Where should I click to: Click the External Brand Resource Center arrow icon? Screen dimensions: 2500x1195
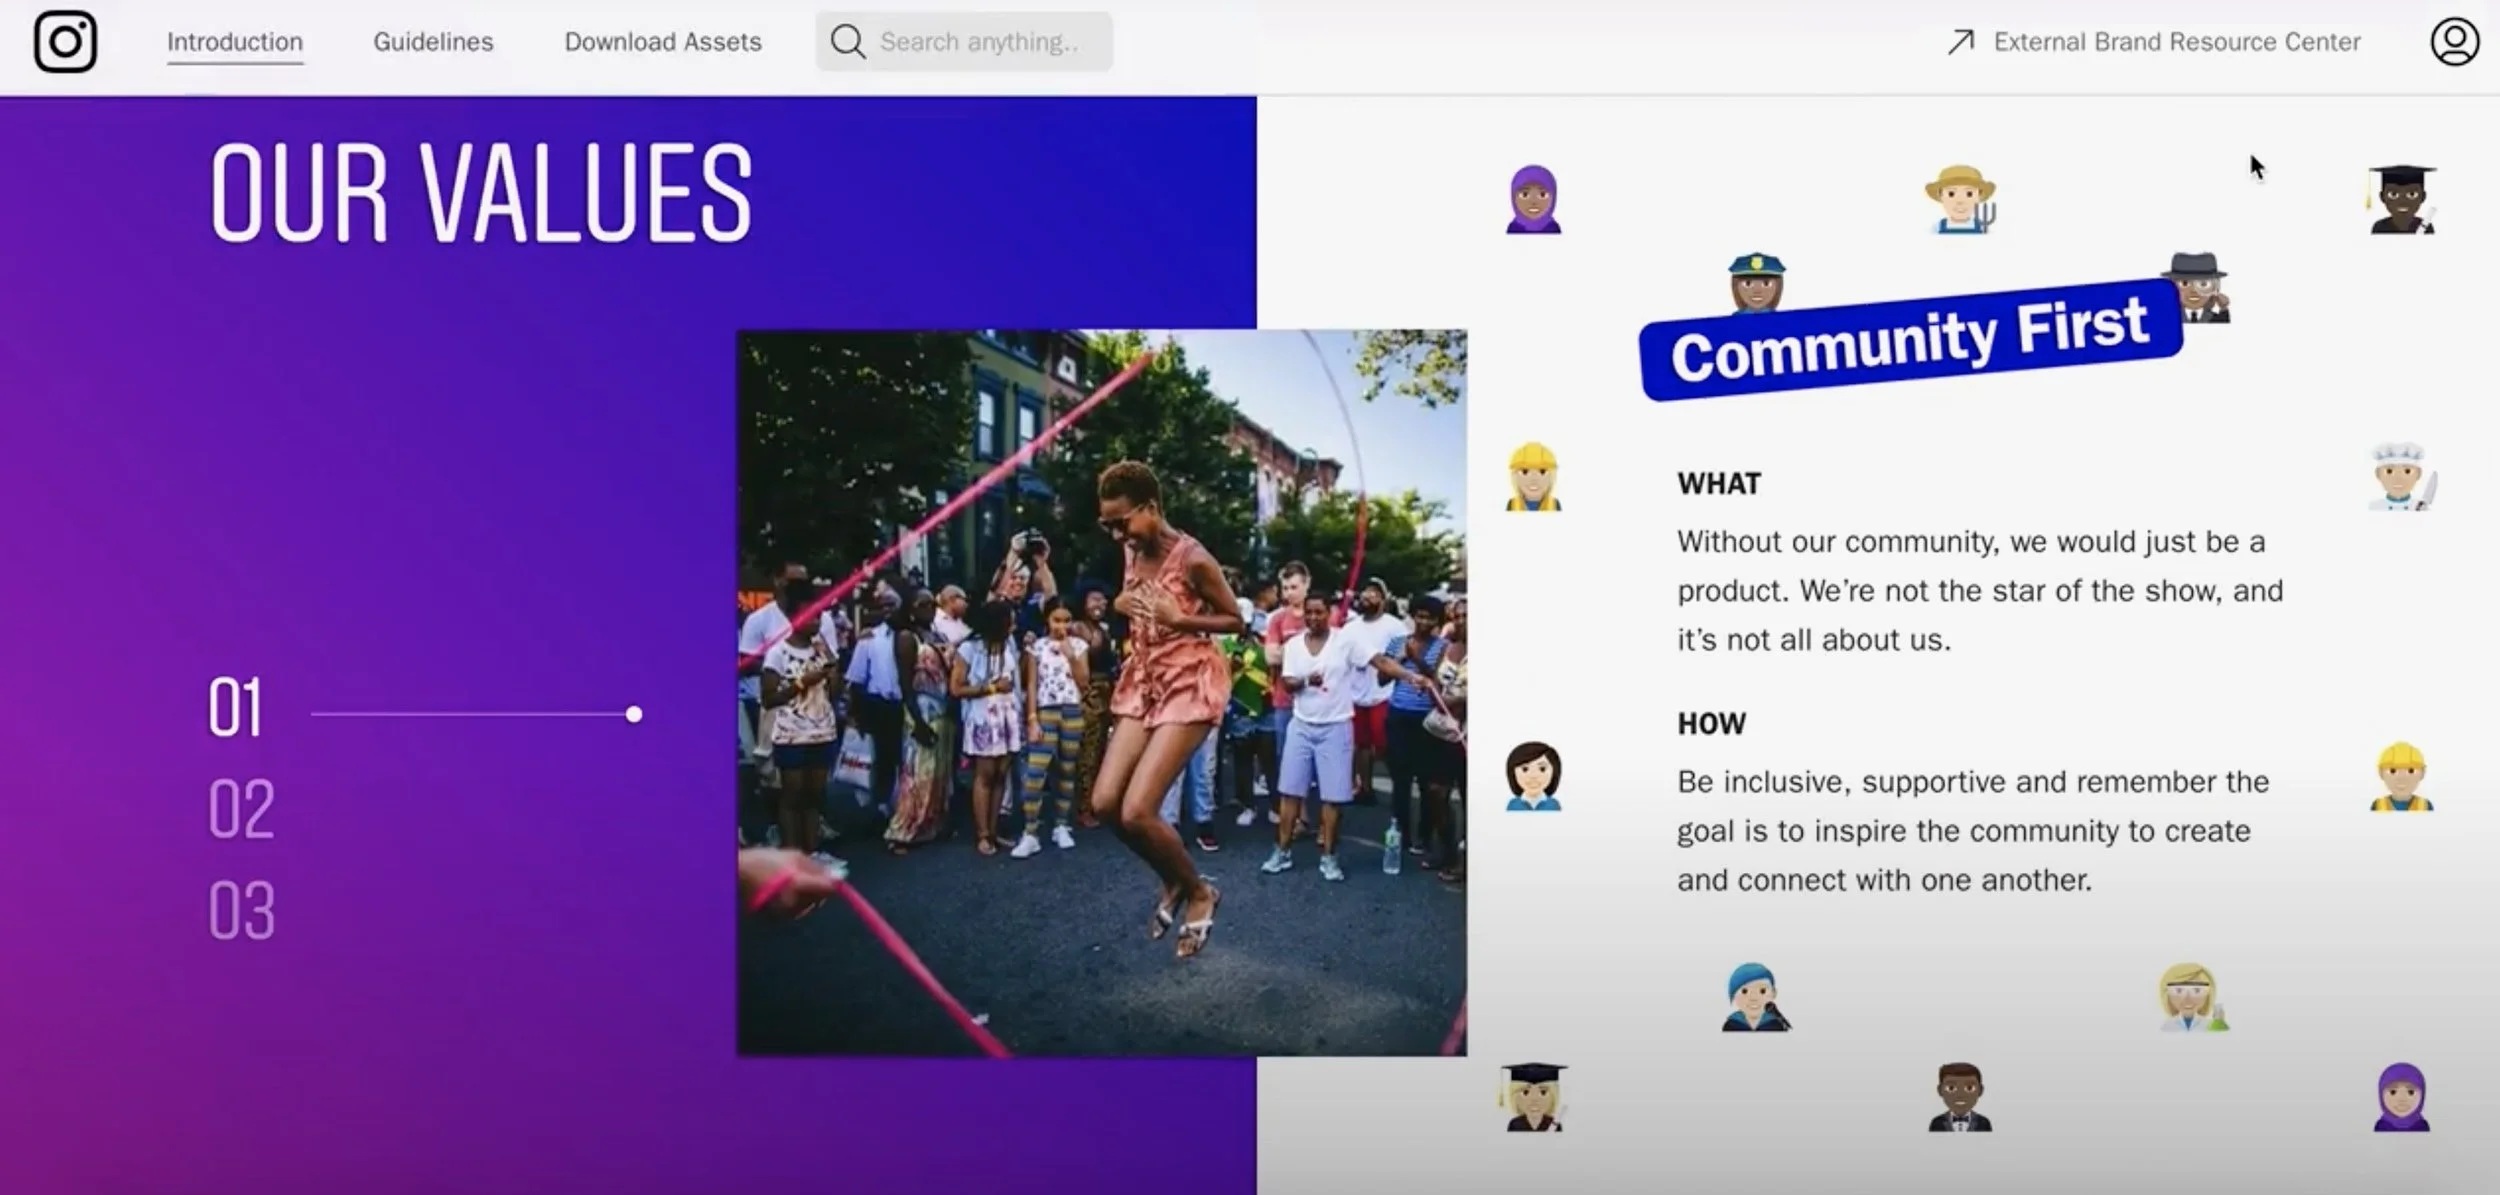pos(1960,42)
